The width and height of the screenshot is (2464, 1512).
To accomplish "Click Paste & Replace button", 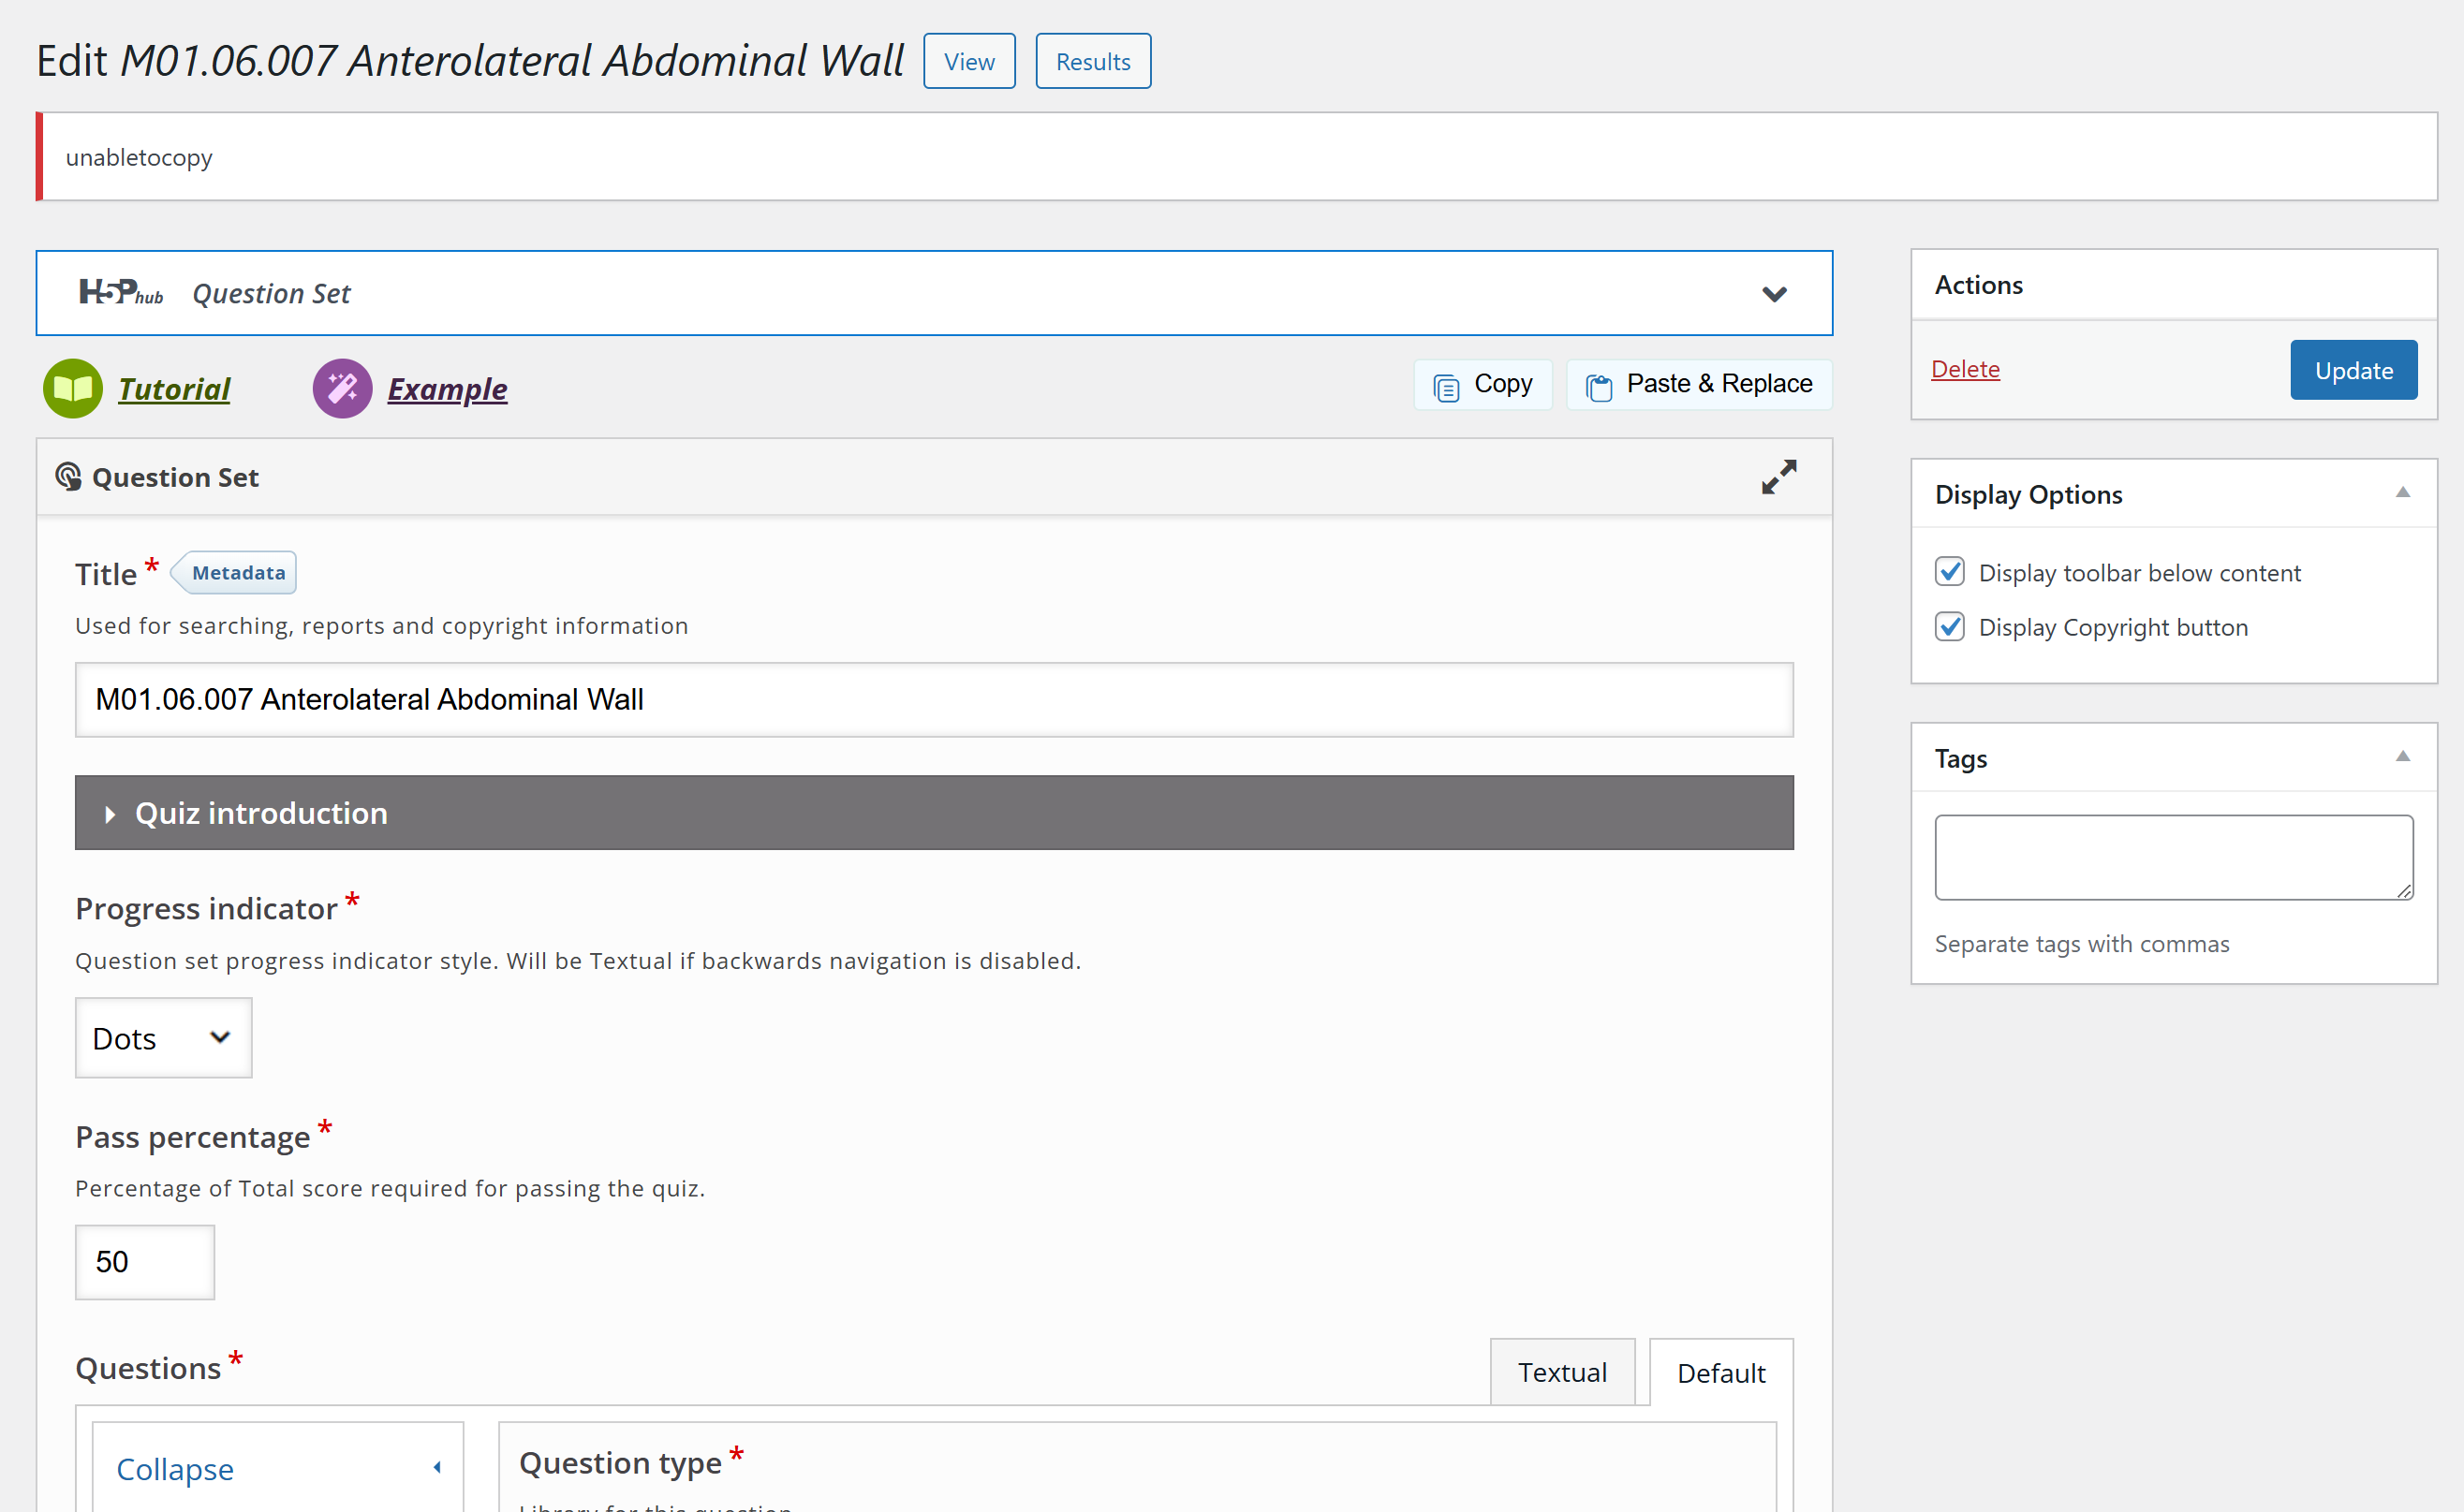I will click(1699, 385).
